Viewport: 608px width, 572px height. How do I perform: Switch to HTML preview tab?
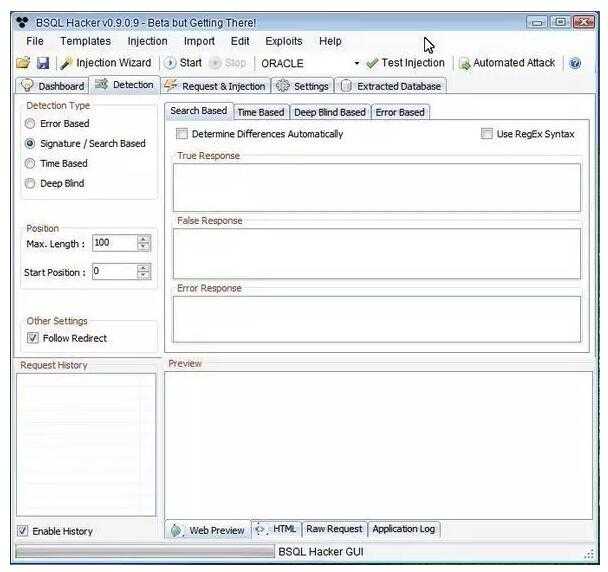click(276, 529)
